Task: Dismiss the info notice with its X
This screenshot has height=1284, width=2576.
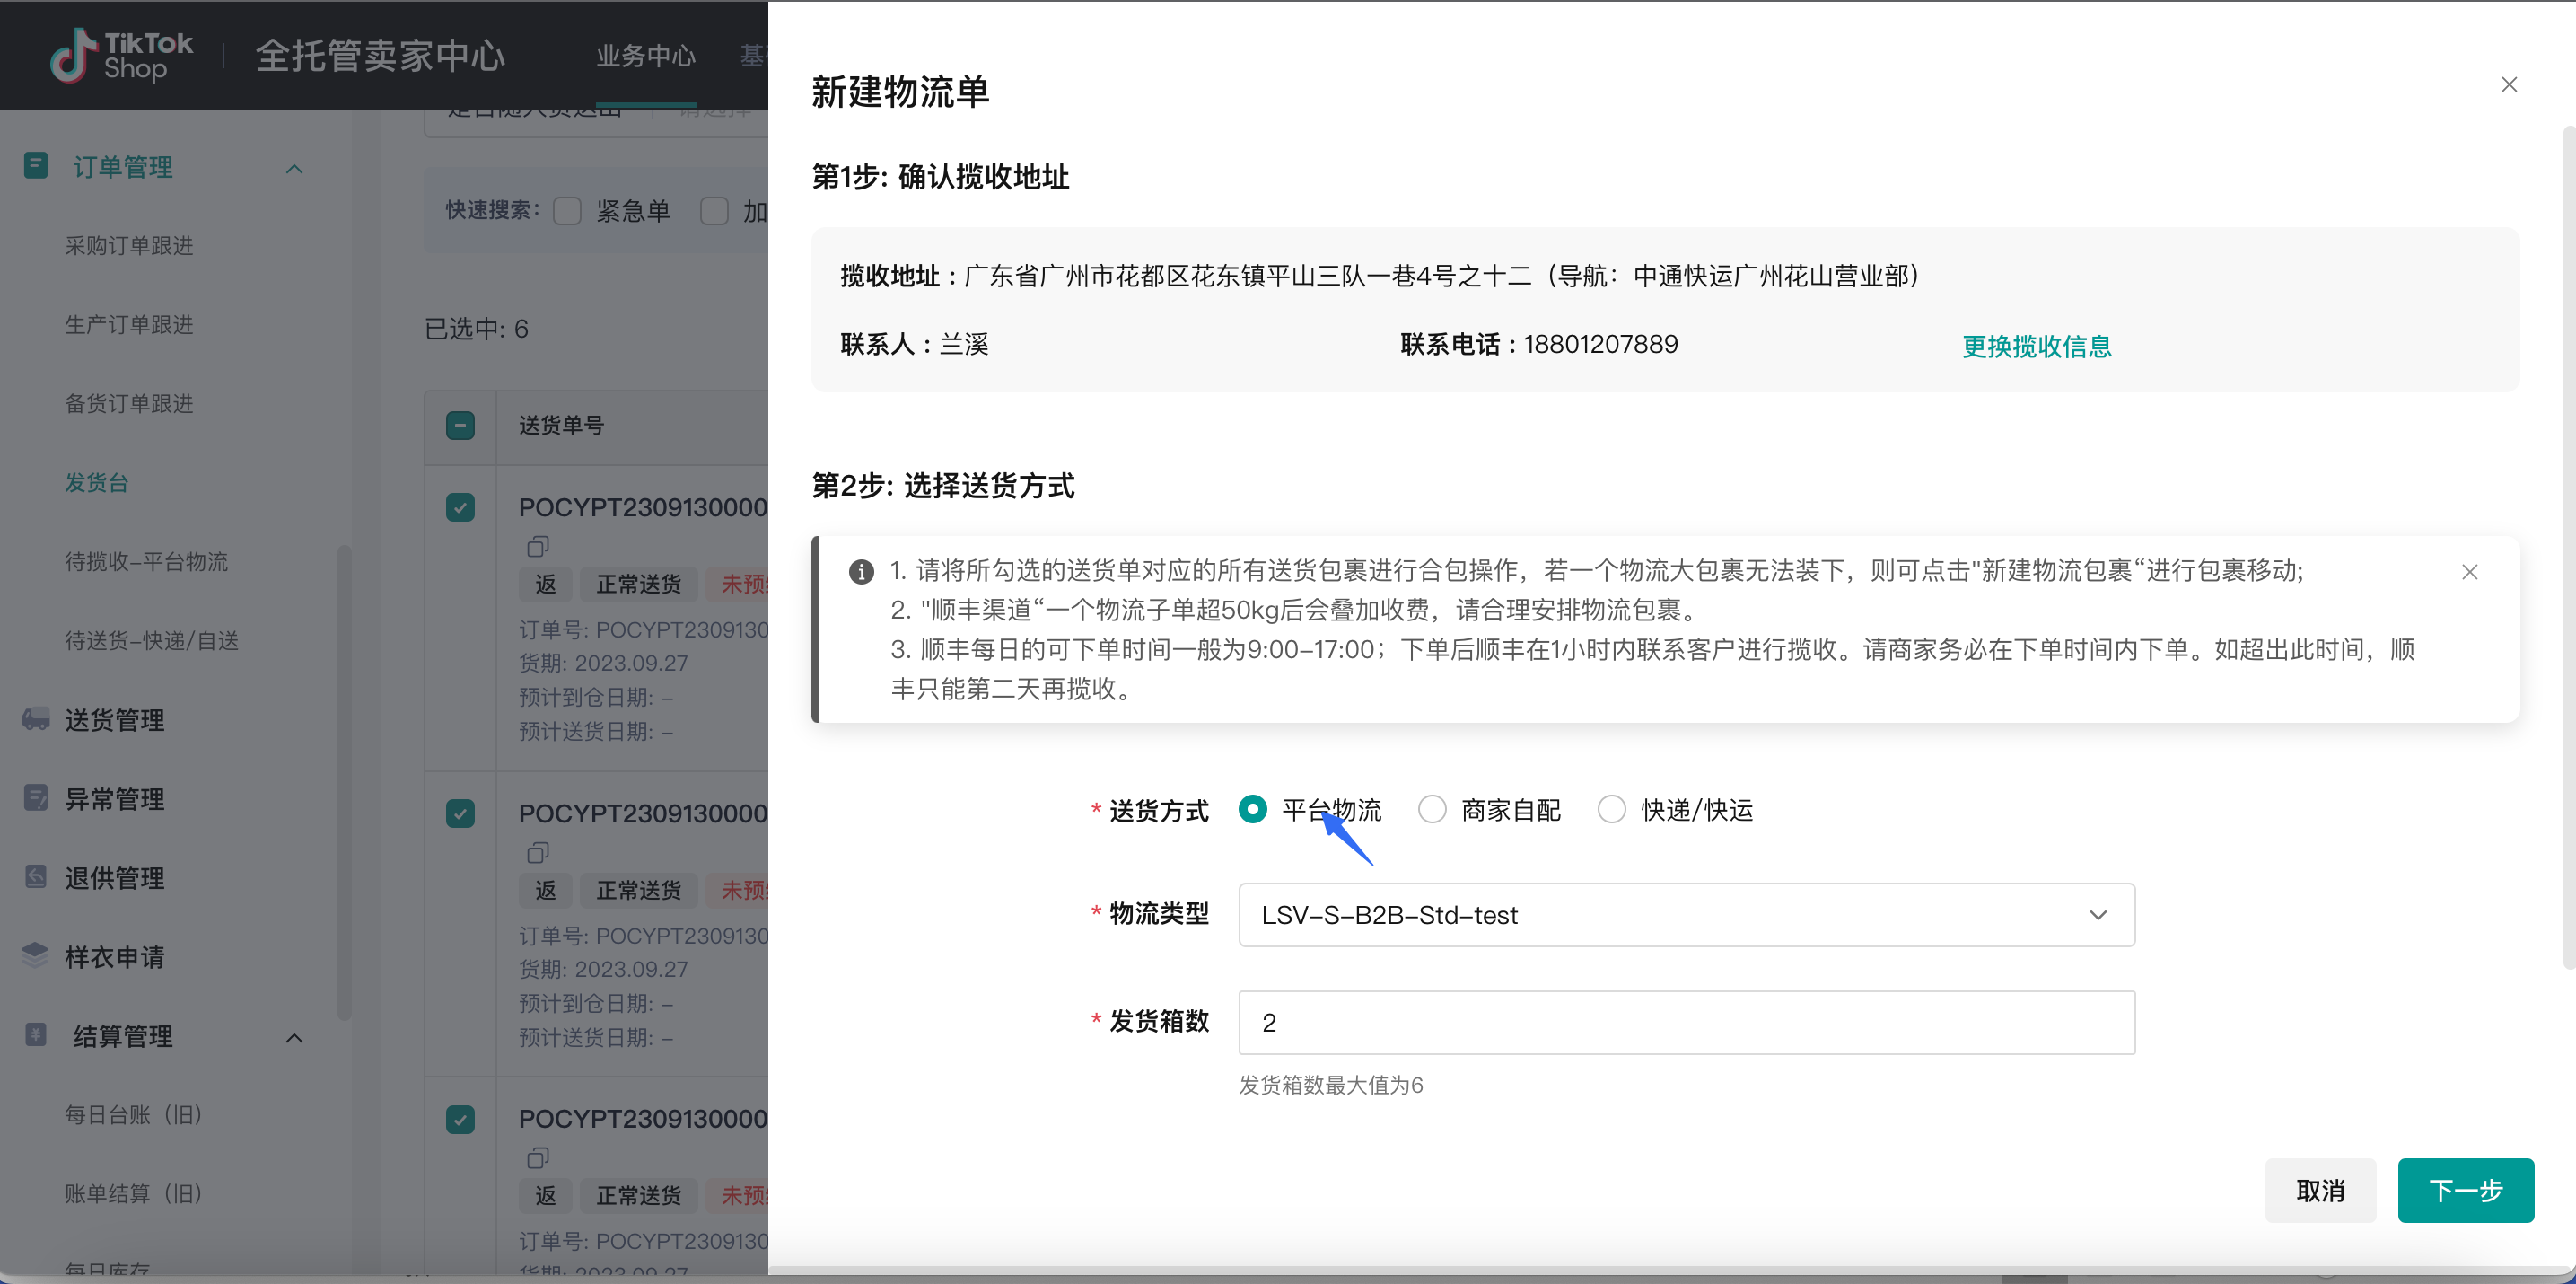Action: (2469, 572)
